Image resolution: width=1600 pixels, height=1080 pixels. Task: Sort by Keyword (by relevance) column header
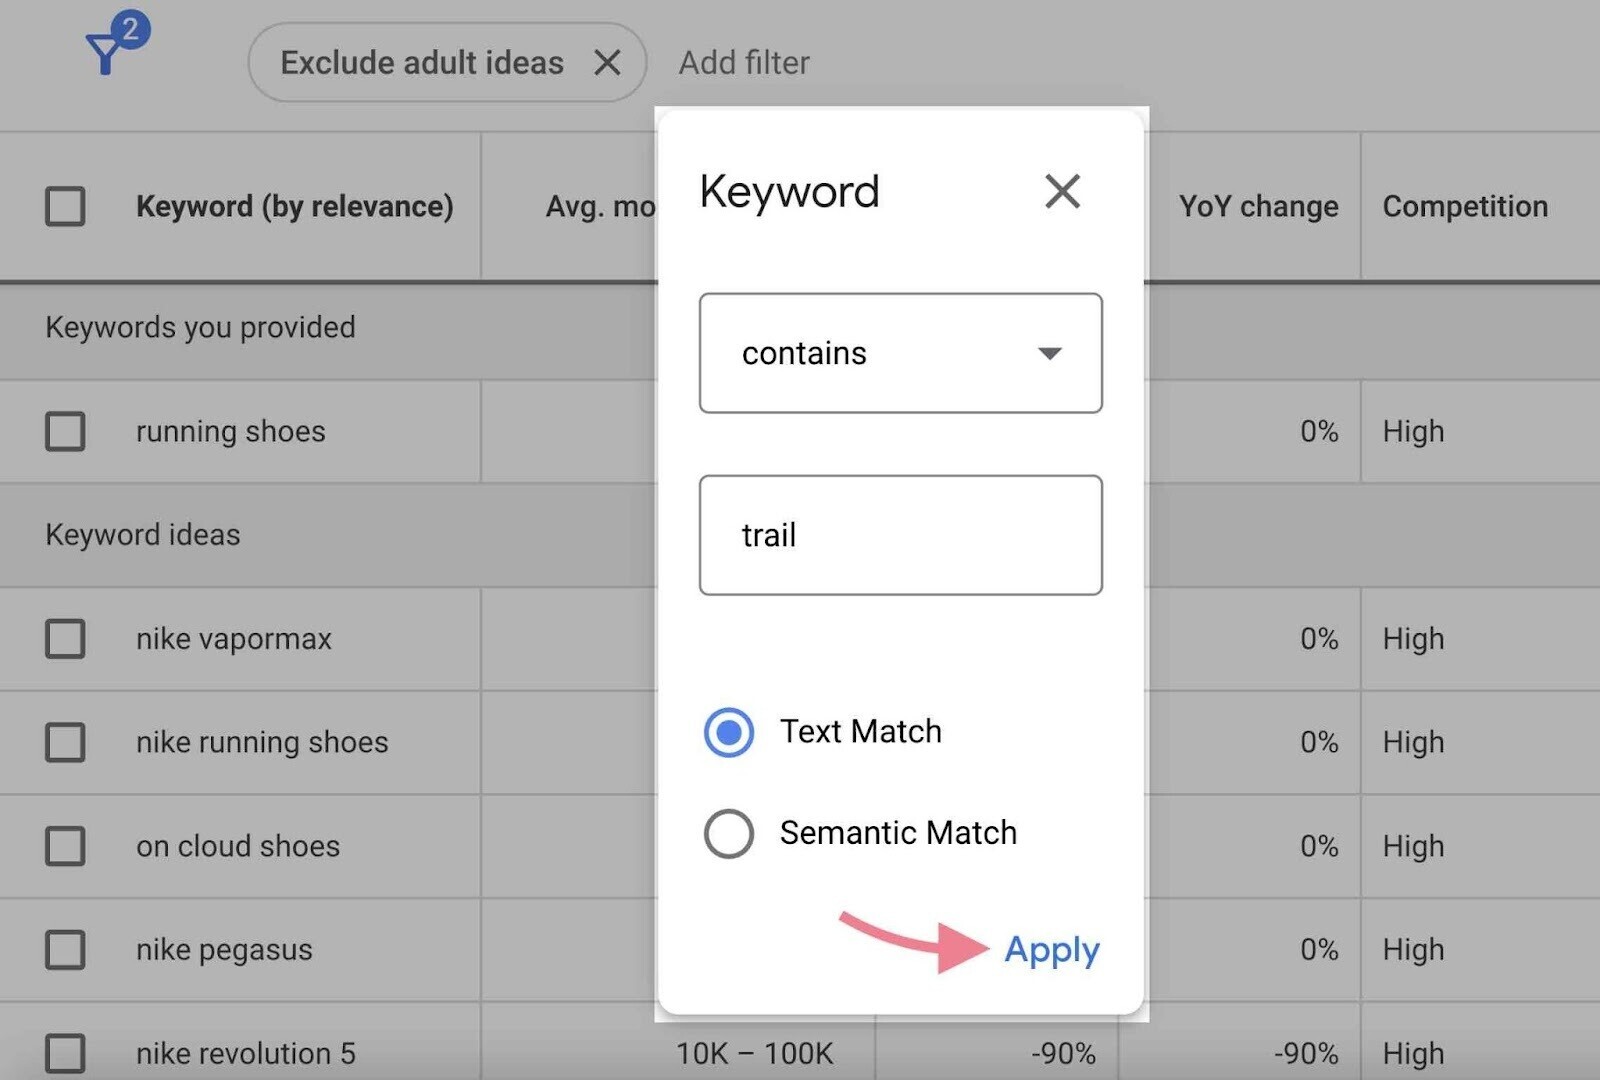click(x=294, y=207)
